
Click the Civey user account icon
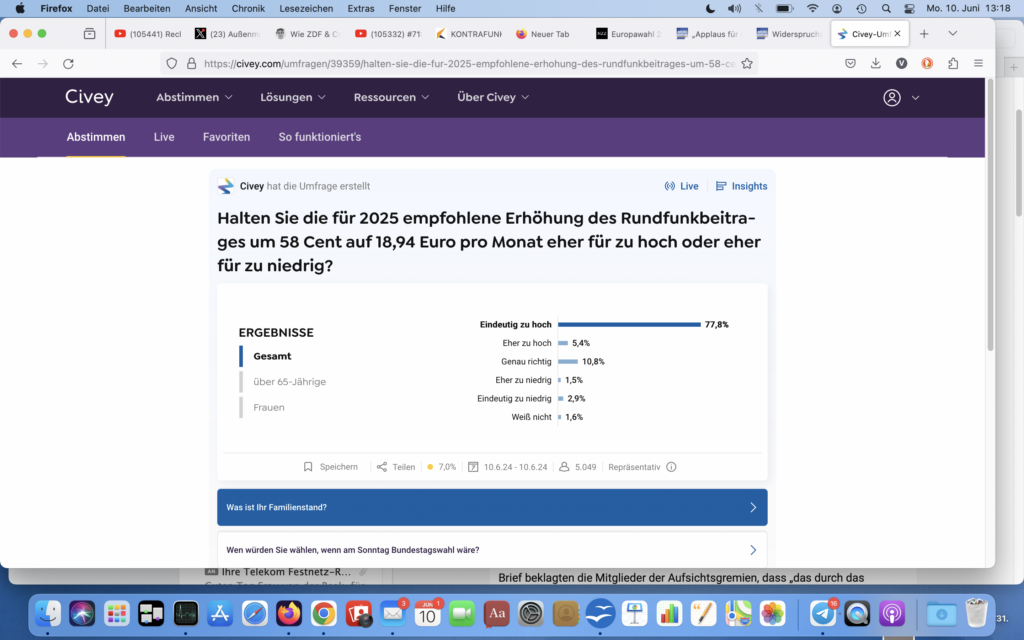click(x=892, y=98)
